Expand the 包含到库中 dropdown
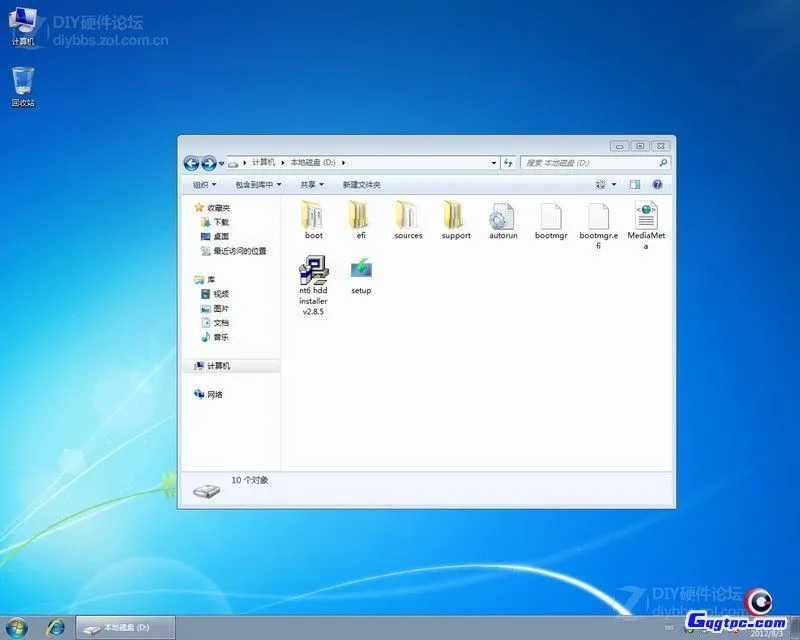Screen dimensions: 800x640 pos(258,185)
